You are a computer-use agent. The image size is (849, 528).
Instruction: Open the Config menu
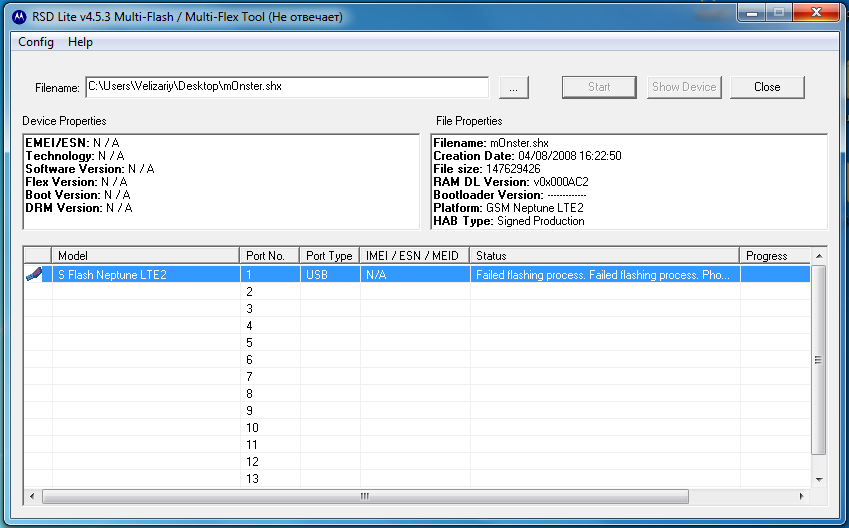36,42
